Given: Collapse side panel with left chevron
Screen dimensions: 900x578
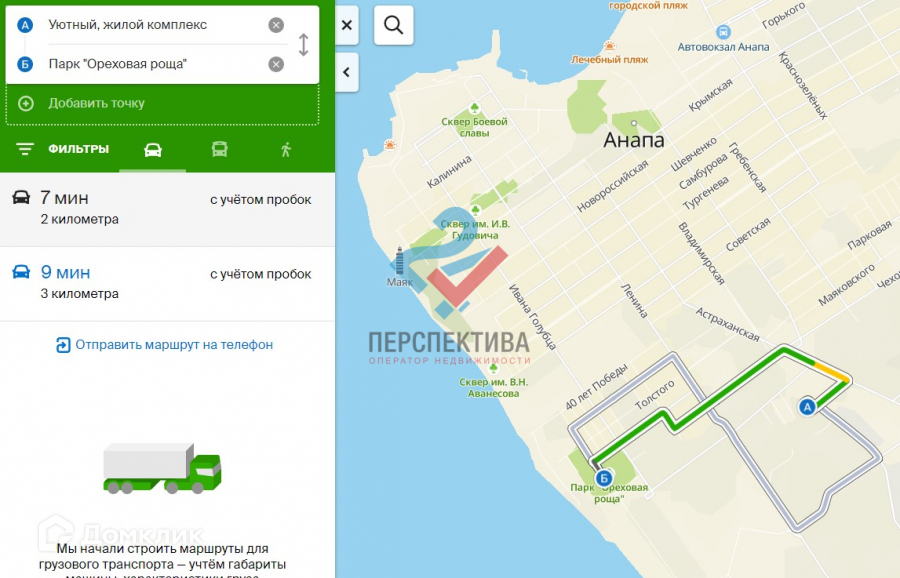Looking at the screenshot, I should (347, 72).
